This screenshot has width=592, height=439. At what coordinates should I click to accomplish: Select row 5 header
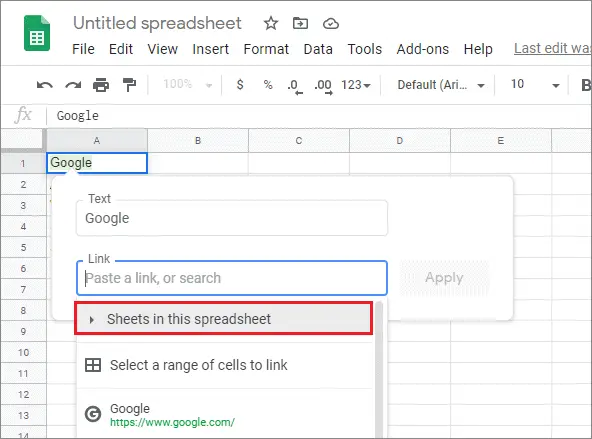point(23,247)
